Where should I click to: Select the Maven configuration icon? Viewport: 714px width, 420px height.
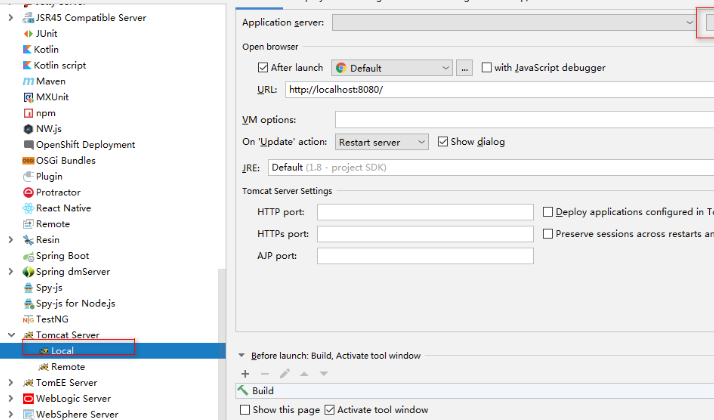point(28,81)
